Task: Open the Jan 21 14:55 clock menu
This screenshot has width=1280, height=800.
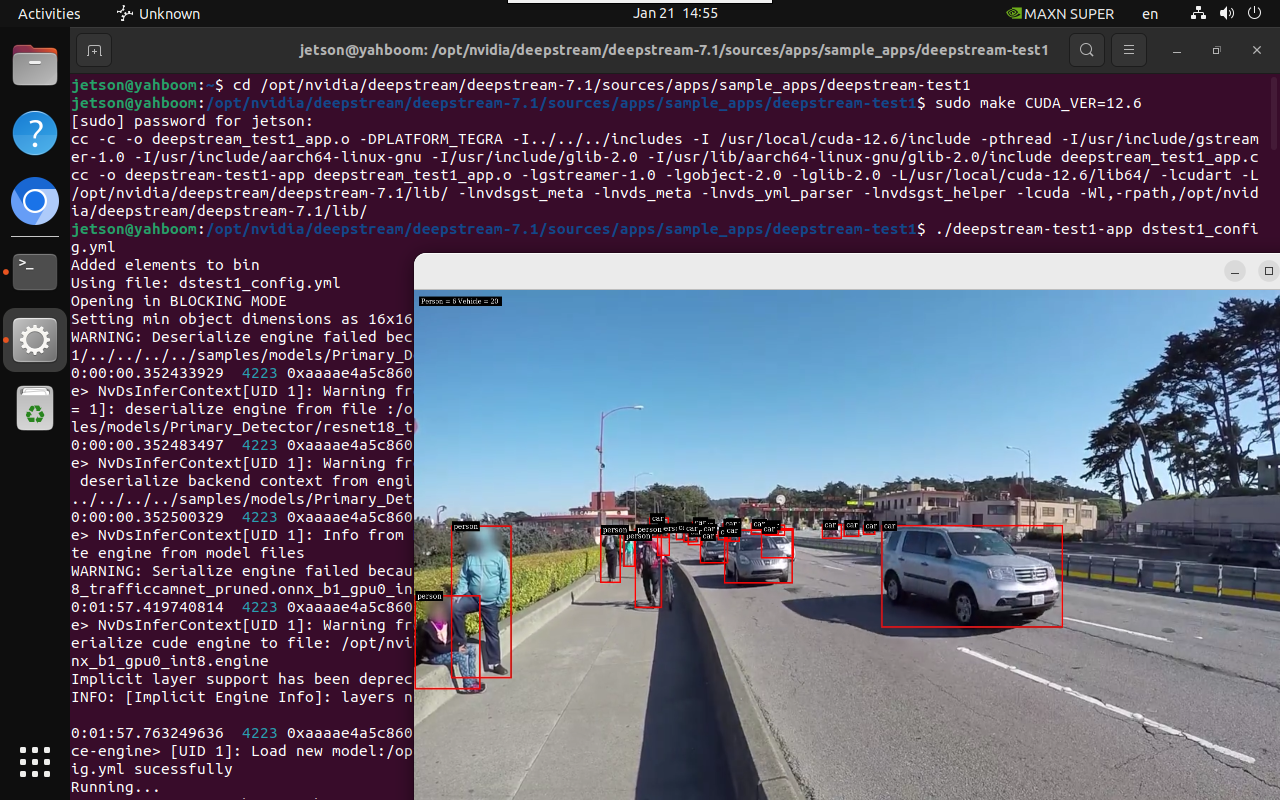Action: (675, 14)
